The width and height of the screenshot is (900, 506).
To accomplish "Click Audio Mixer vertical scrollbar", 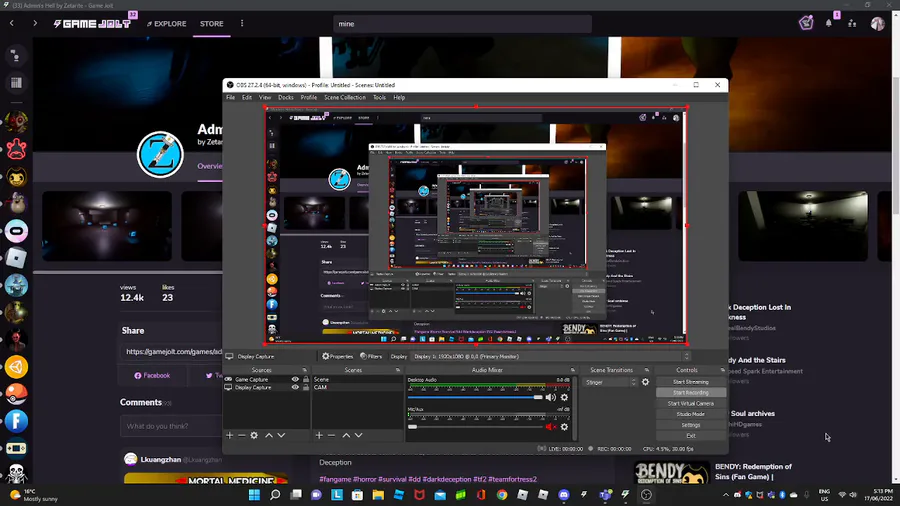I will point(575,408).
